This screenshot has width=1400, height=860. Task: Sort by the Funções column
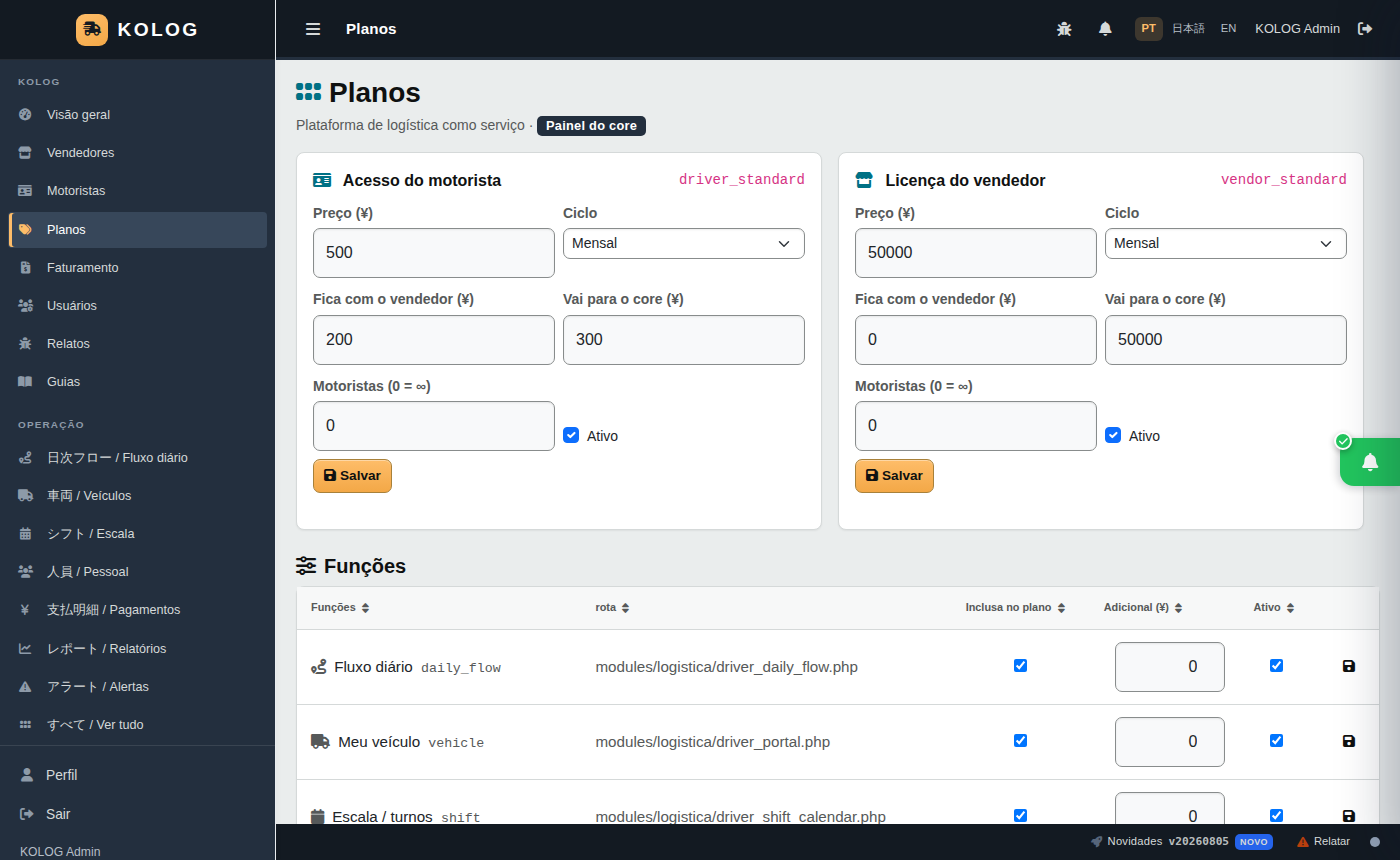[x=340, y=608]
